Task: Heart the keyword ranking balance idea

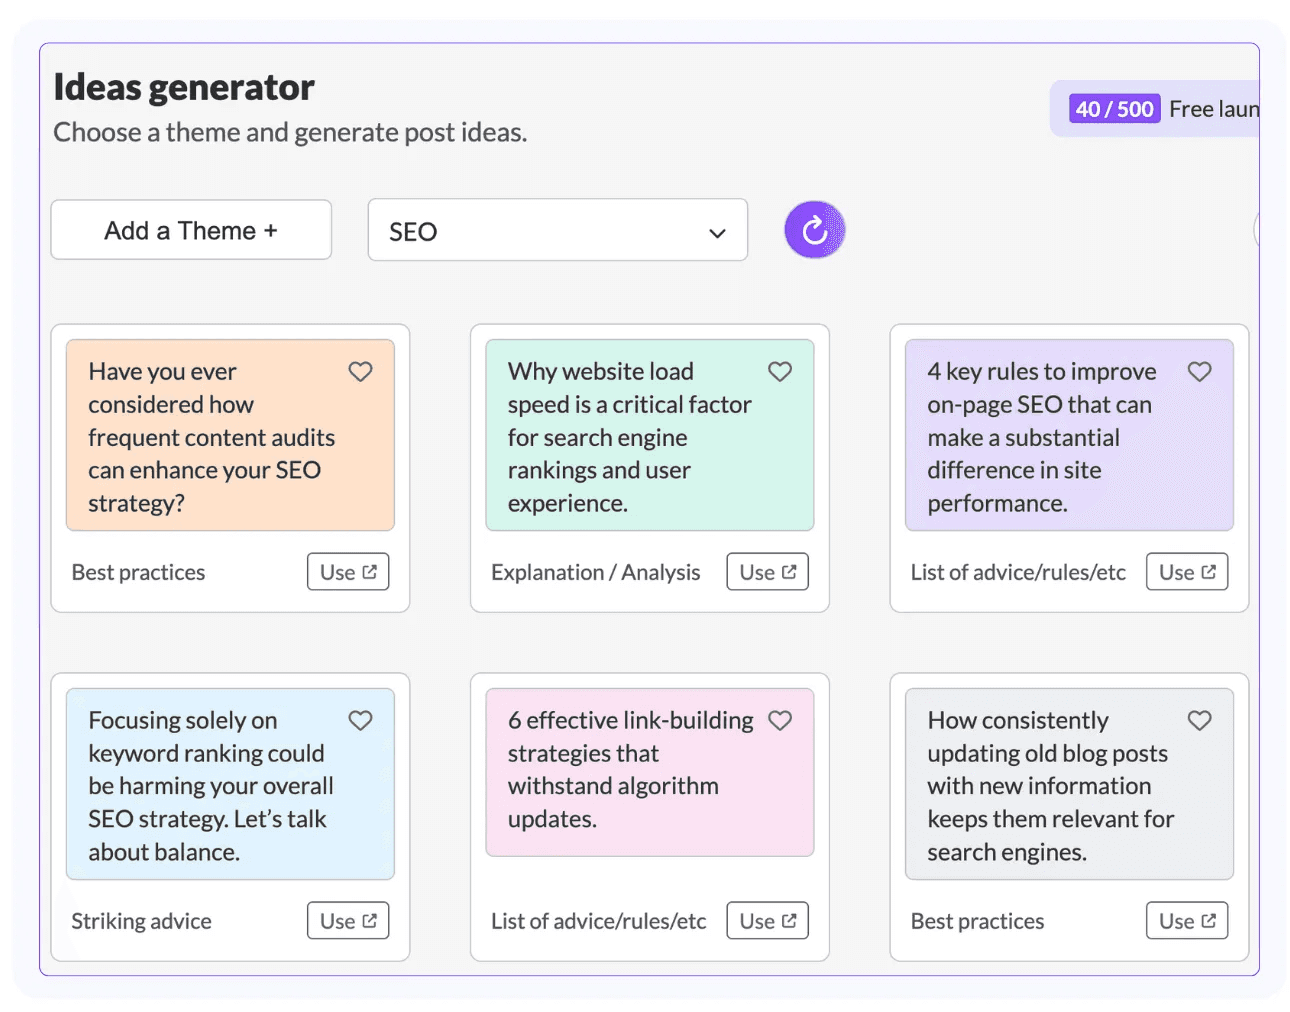Action: click(x=360, y=721)
